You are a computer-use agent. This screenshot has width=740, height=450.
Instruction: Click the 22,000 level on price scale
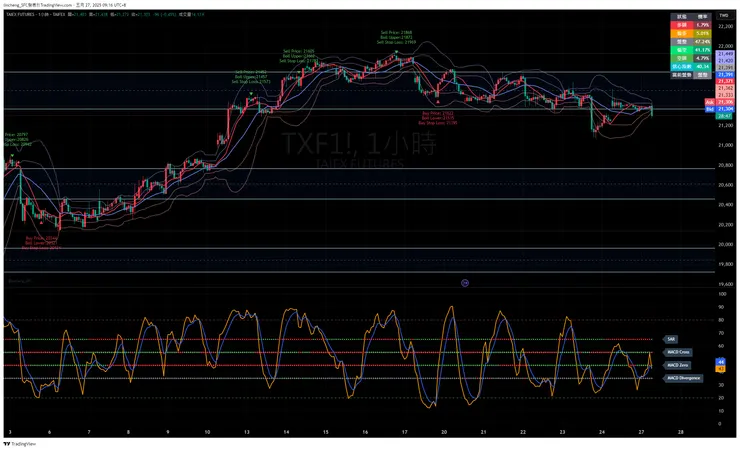[726, 46]
